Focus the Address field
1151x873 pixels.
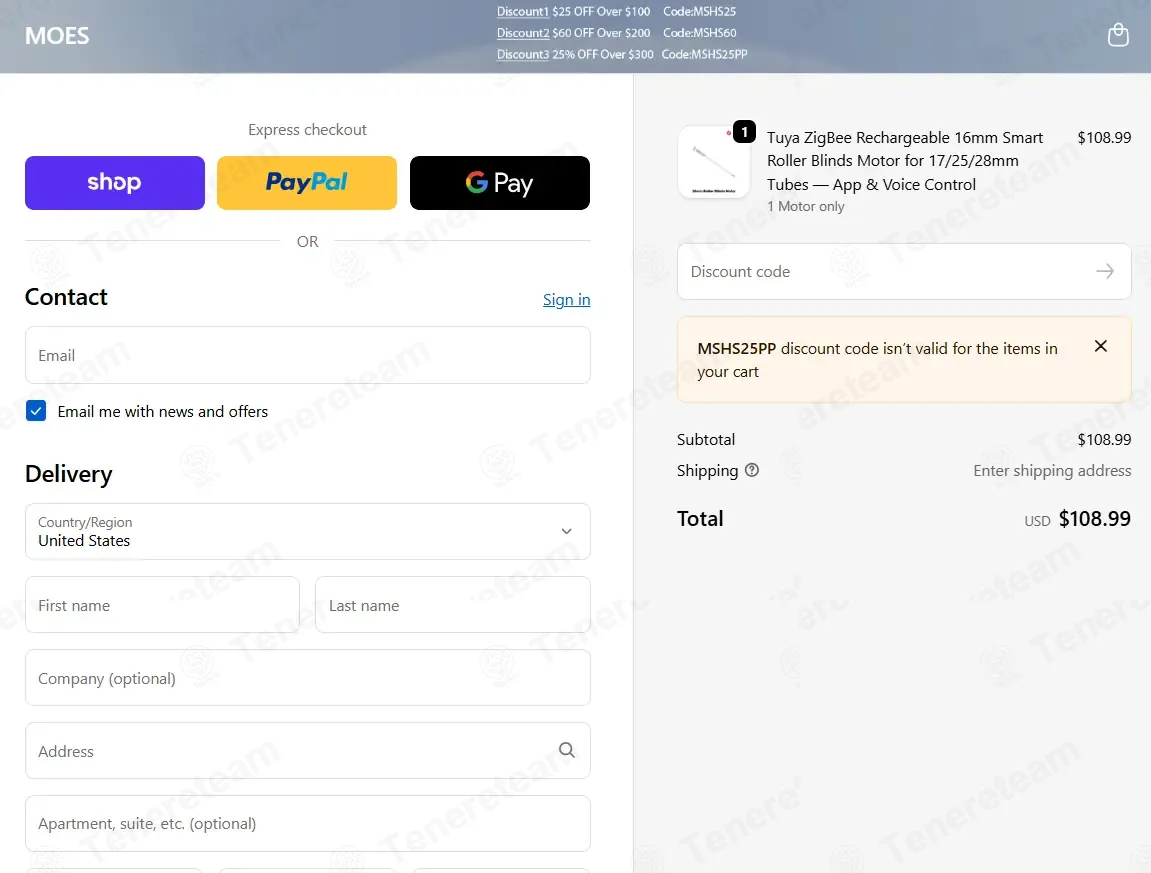pyautogui.click(x=308, y=751)
